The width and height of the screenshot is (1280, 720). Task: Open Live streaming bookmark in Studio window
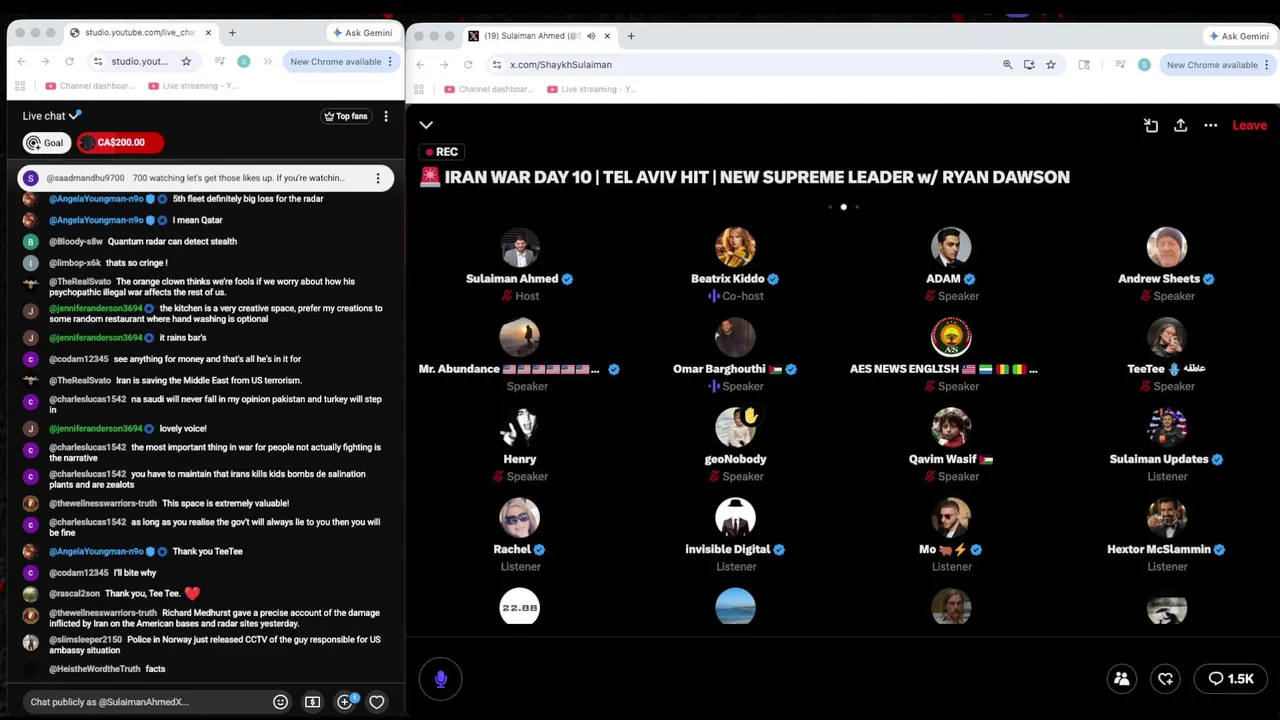coord(194,86)
